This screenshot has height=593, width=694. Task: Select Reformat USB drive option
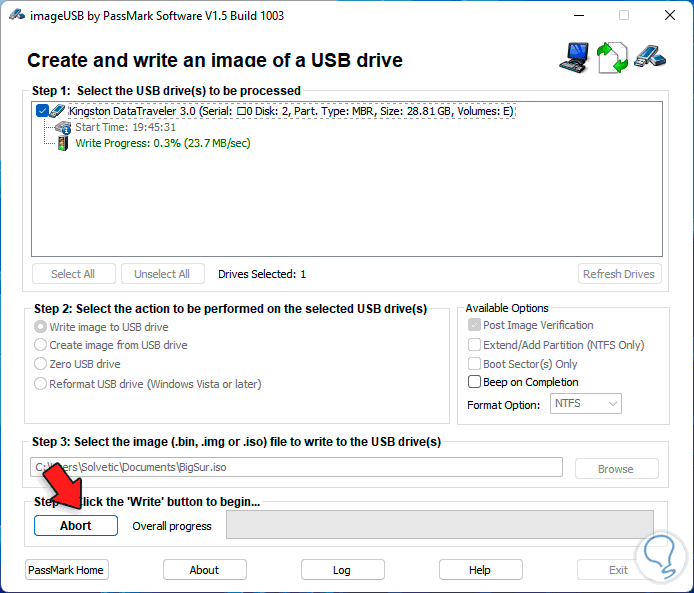point(40,384)
